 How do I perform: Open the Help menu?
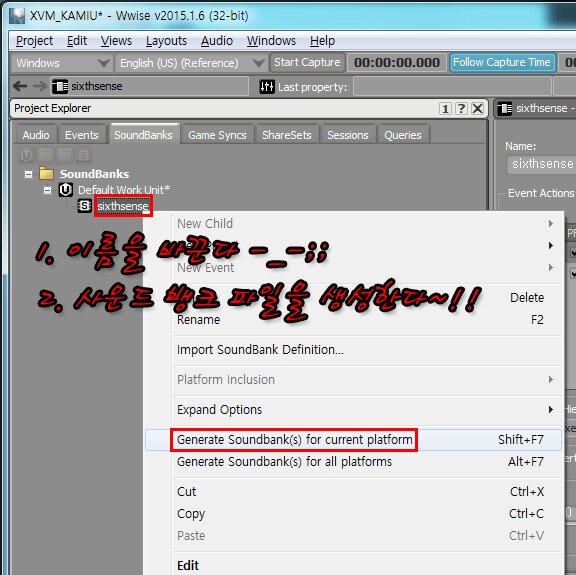pos(322,41)
